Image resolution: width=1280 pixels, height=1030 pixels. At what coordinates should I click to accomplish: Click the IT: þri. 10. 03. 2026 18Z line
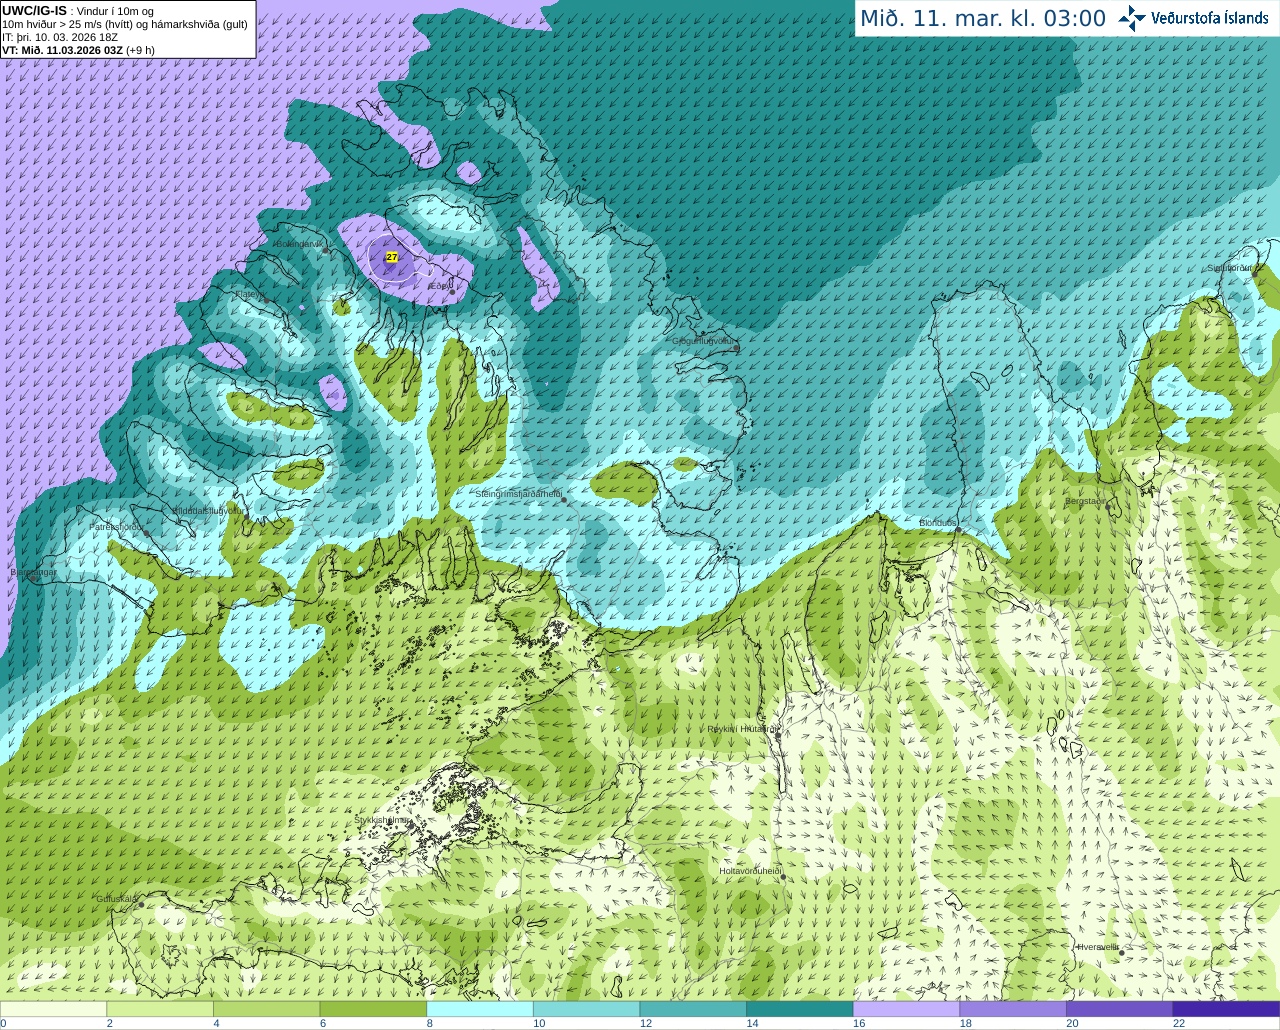coord(60,37)
